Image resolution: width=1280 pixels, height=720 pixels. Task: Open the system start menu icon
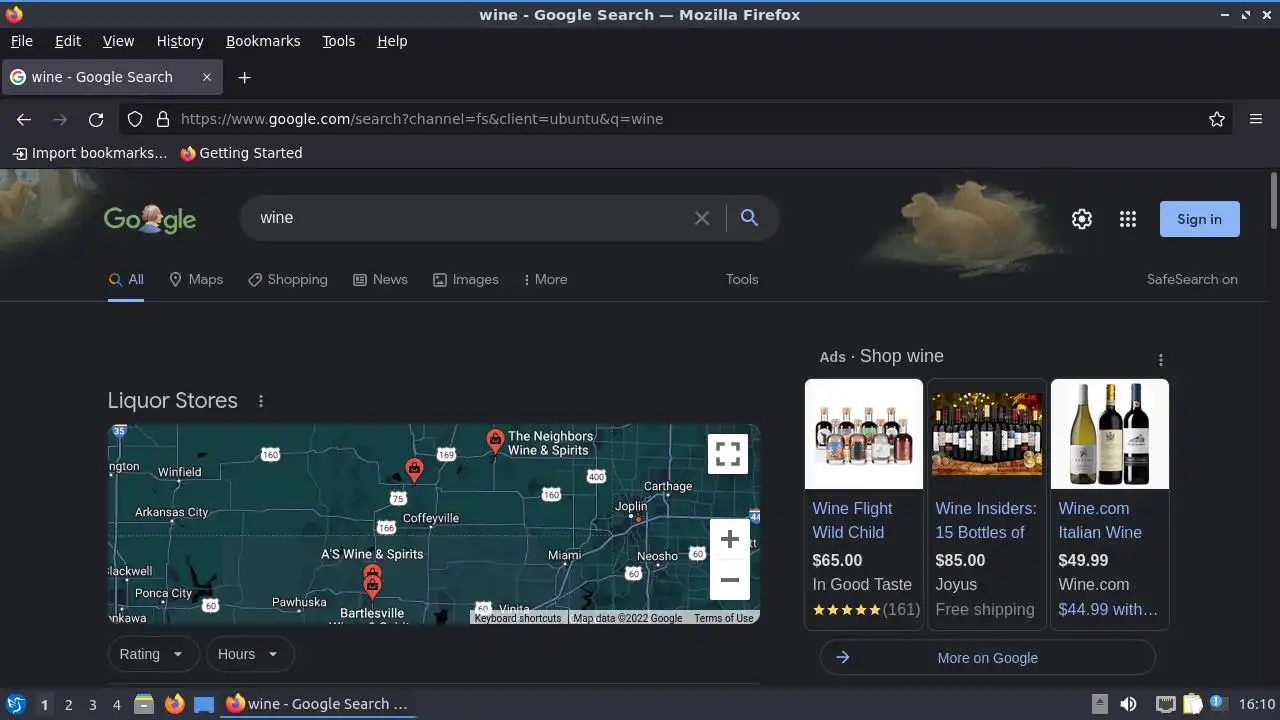tap(16, 704)
